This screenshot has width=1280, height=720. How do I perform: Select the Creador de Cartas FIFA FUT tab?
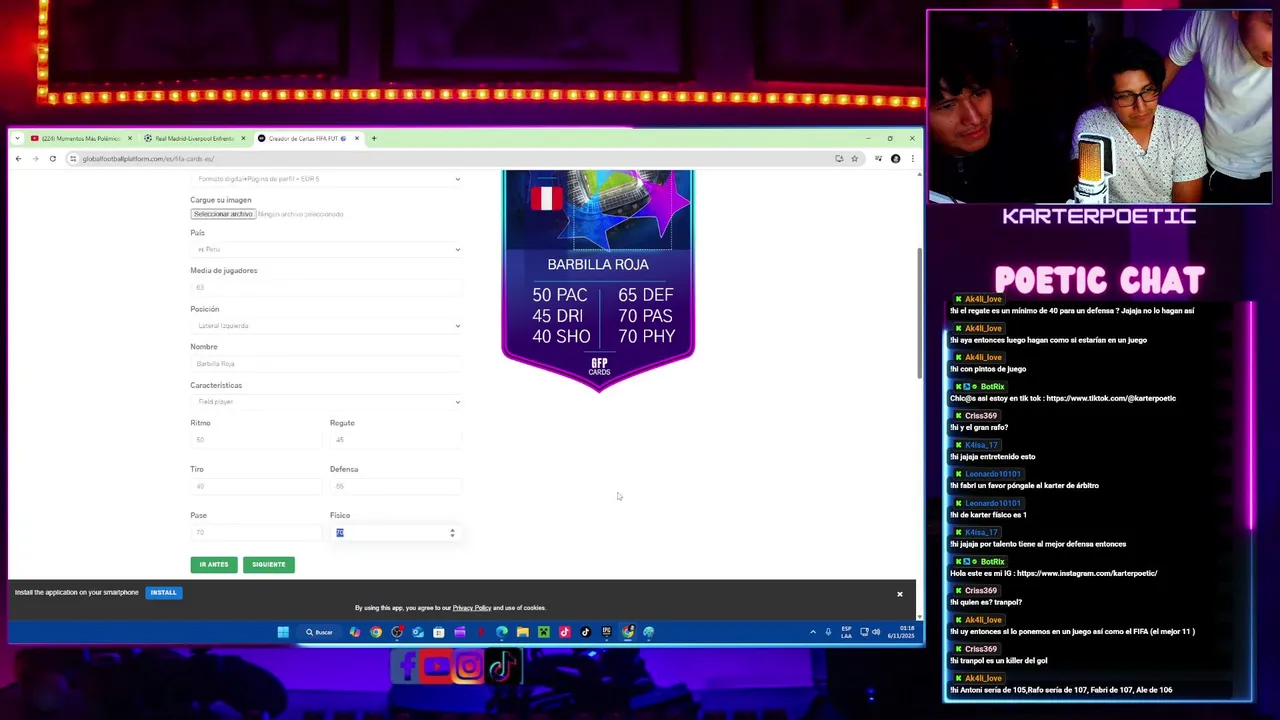[308, 138]
